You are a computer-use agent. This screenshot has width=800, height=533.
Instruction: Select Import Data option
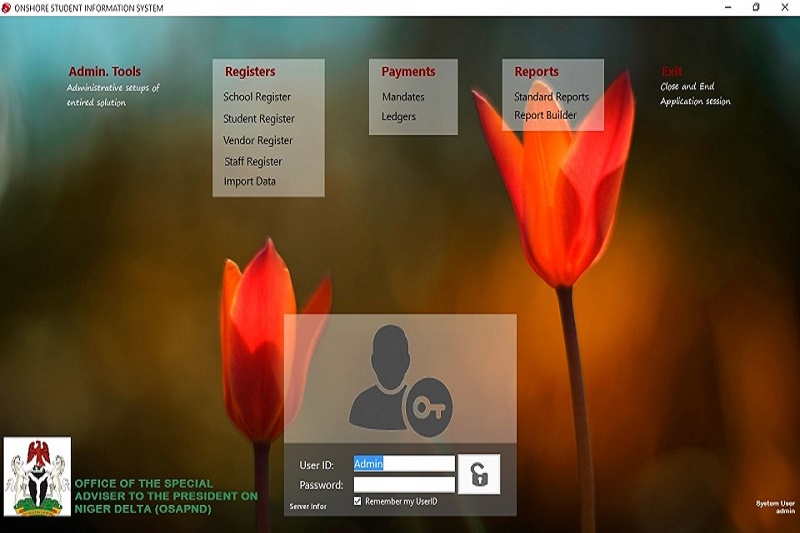250,181
